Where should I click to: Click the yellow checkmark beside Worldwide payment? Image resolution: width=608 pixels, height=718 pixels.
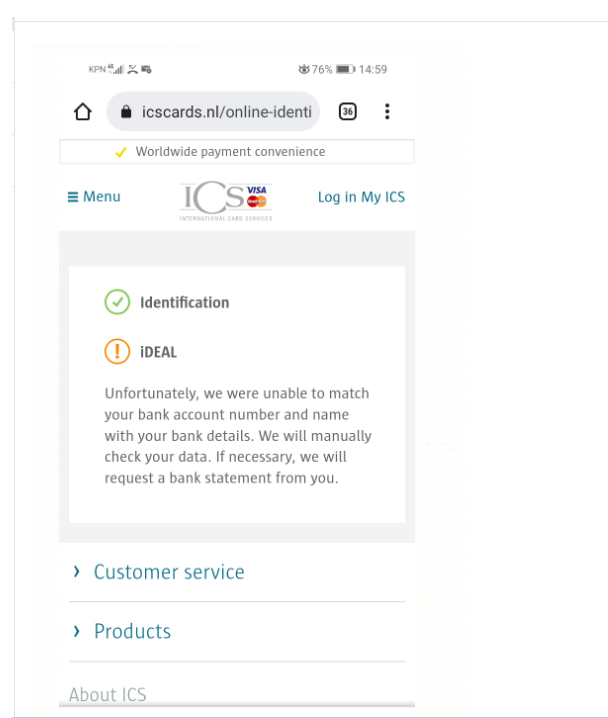(x=120, y=152)
